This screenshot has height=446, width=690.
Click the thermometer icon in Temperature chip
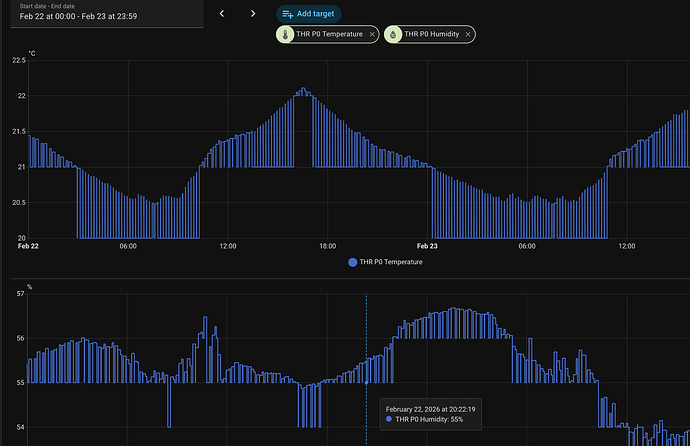point(286,35)
